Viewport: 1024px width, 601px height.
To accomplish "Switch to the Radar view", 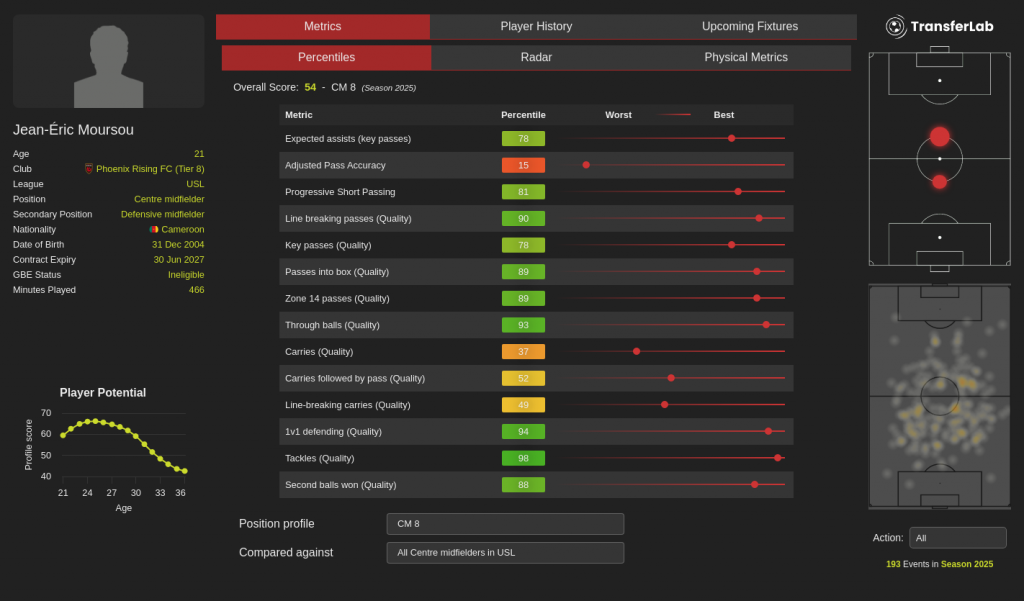I will click(536, 57).
